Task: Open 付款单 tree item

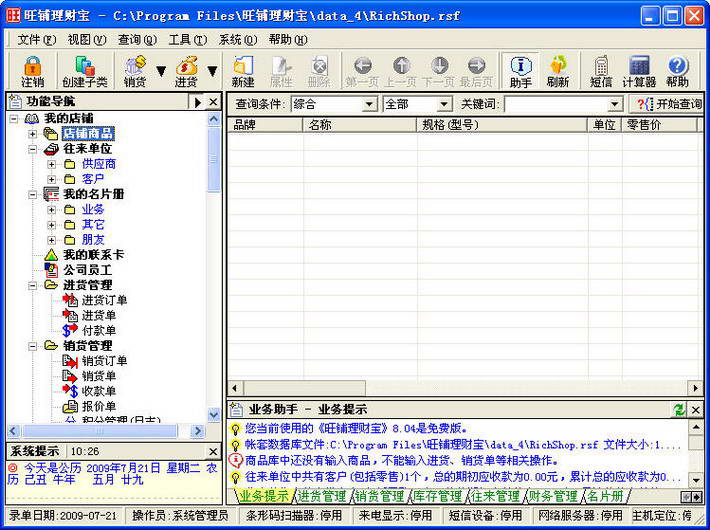Action: pos(99,331)
